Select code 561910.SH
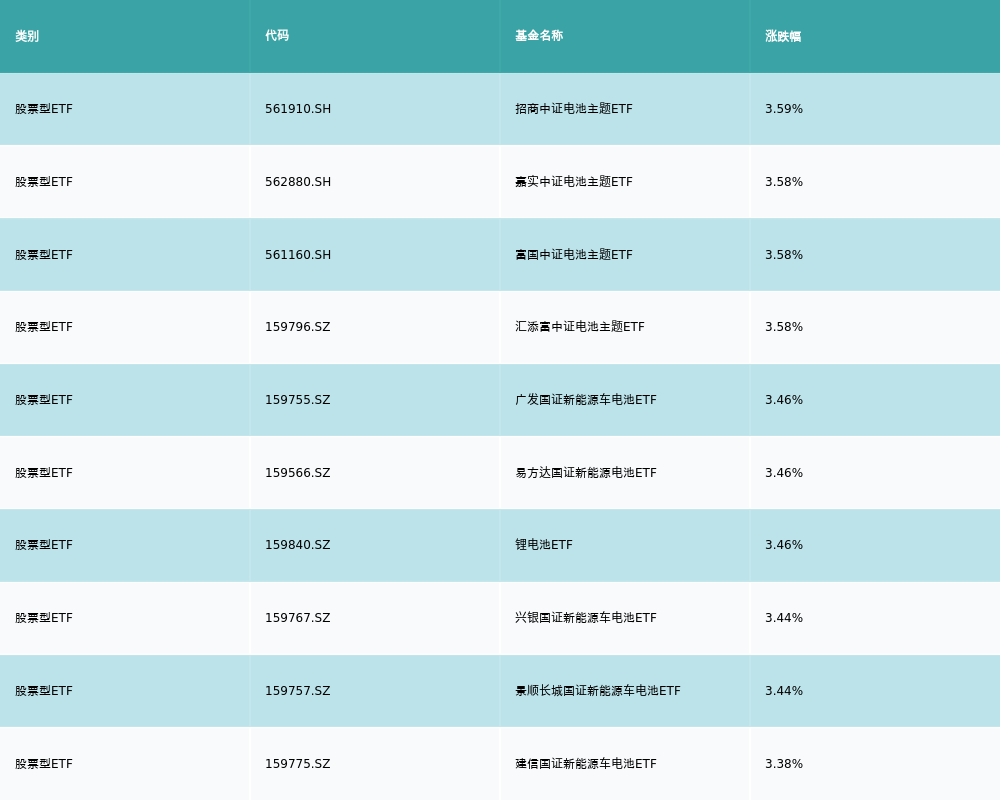Image resolution: width=1000 pixels, height=800 pixels. [x=298, y=108]
